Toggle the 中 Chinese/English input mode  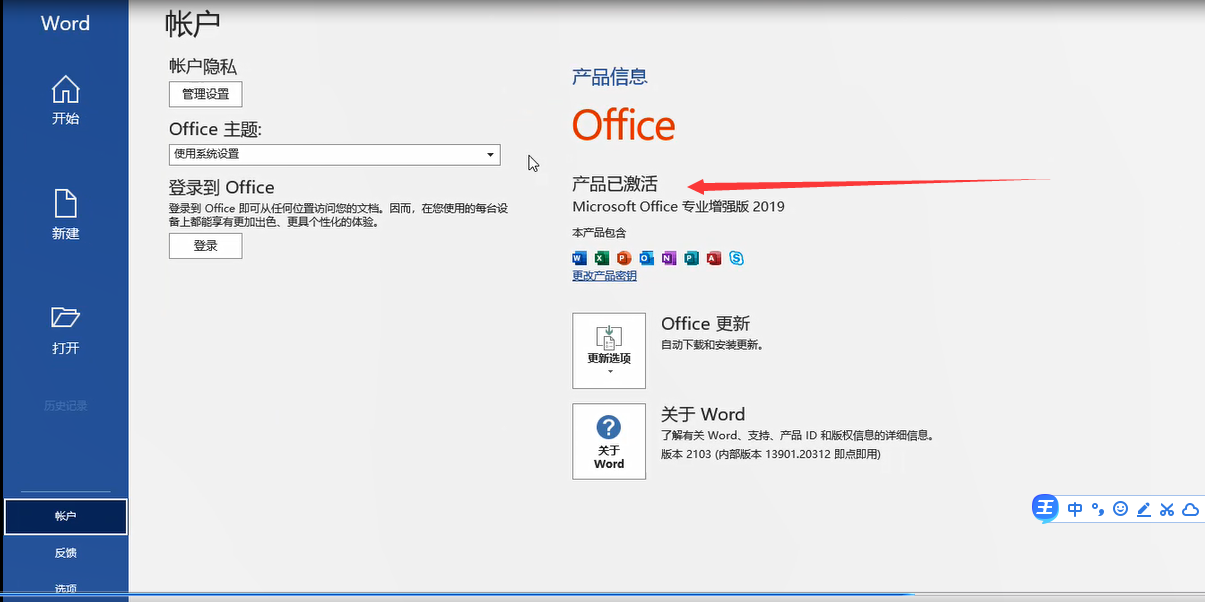[1075, 509]
